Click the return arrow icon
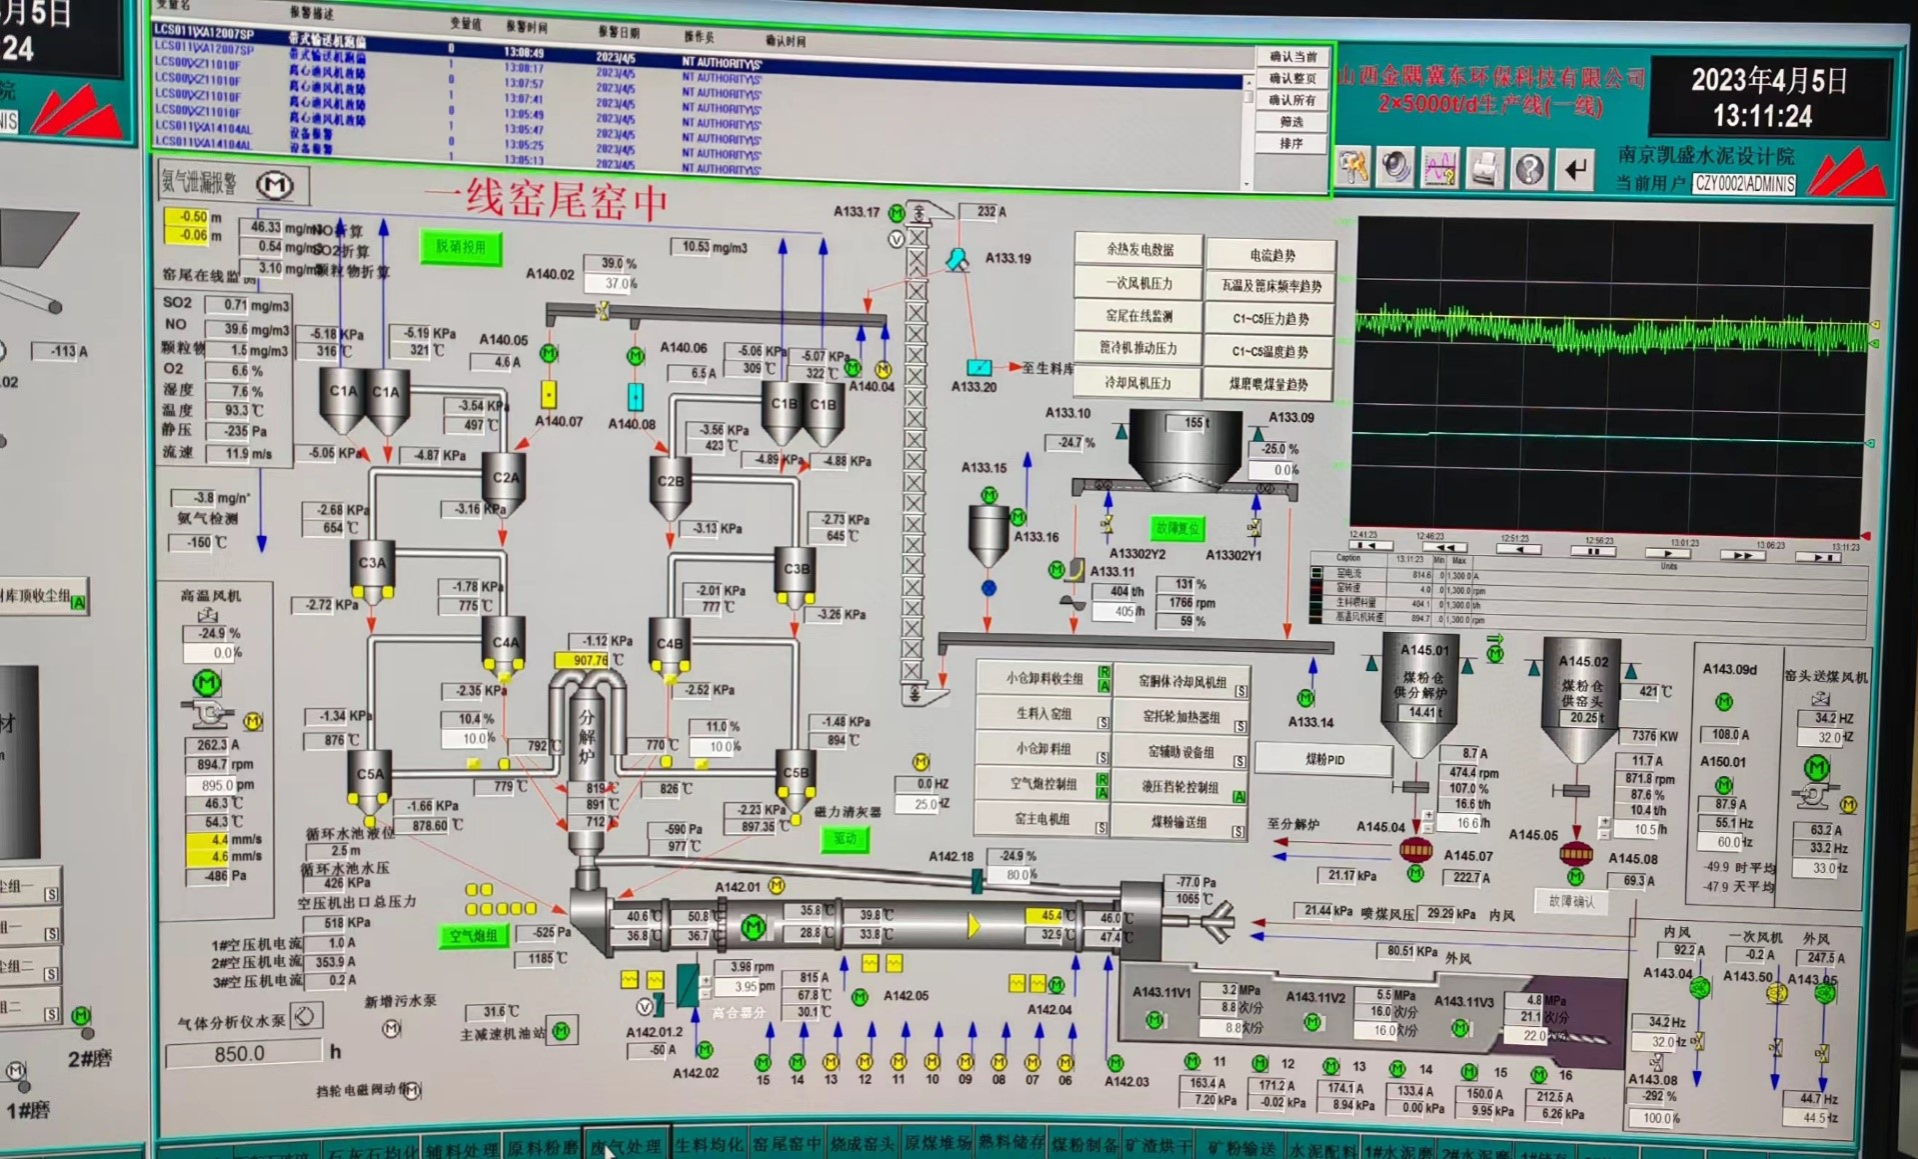The width and height of the screenshot is (1918, 1159). pyautogui.click(x=1575, y=171)
